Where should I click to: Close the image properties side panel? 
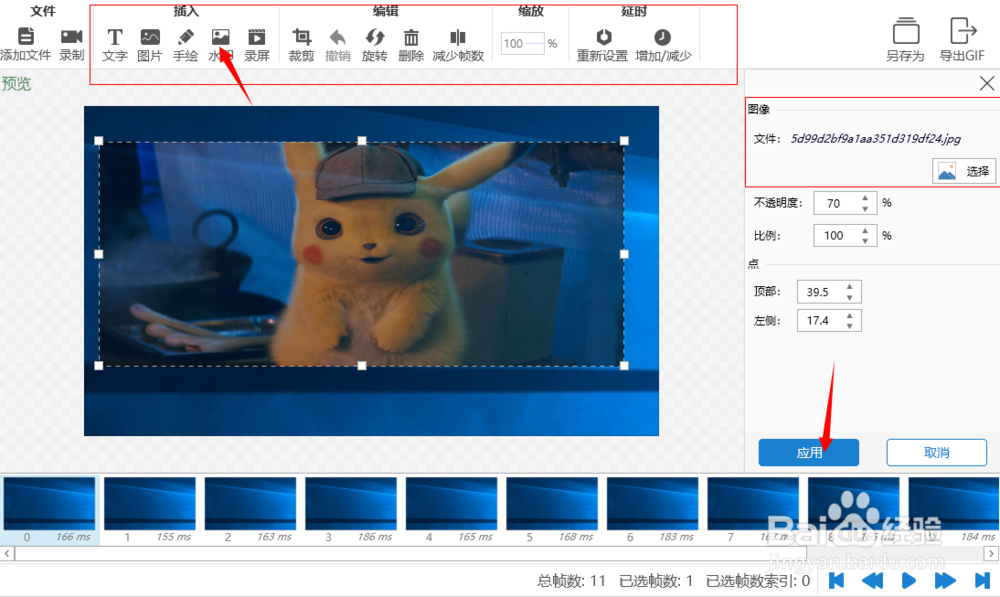pos(987,84)
